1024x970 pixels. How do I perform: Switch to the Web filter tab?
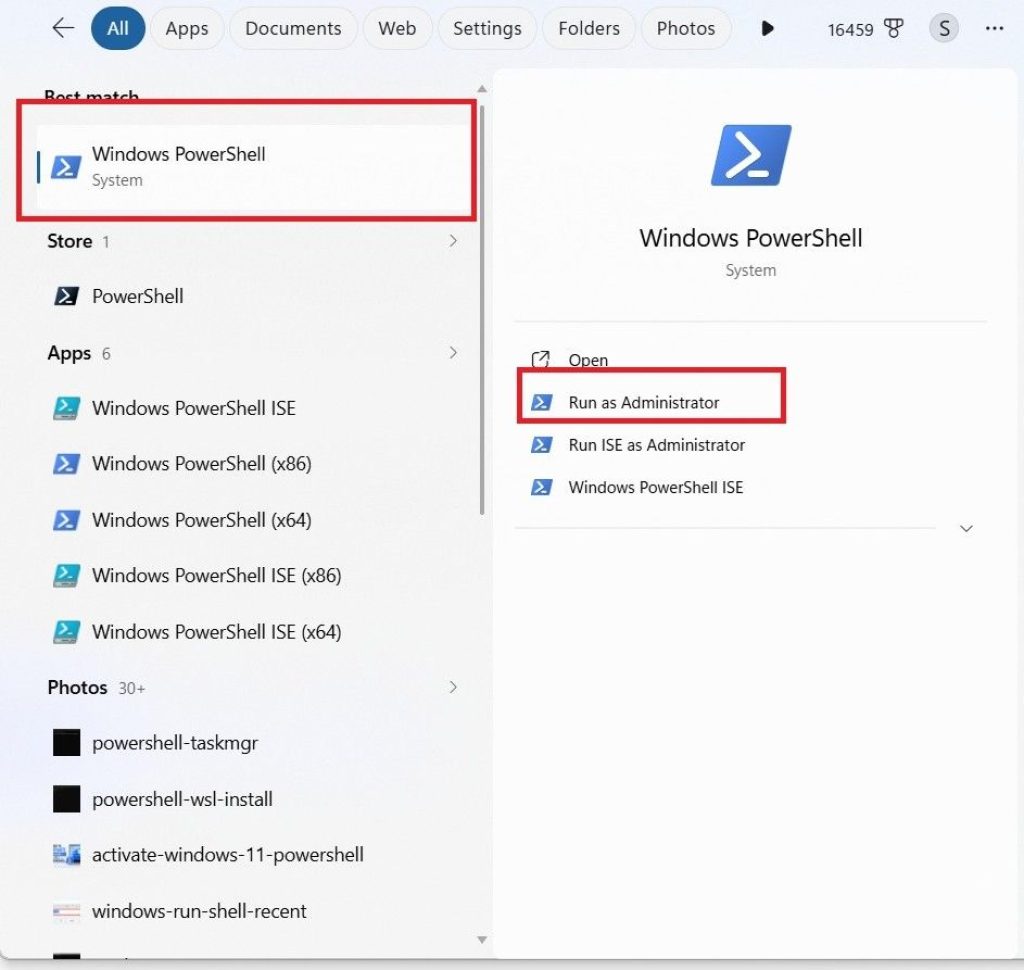pyautogui.click(x=397, y=28)
